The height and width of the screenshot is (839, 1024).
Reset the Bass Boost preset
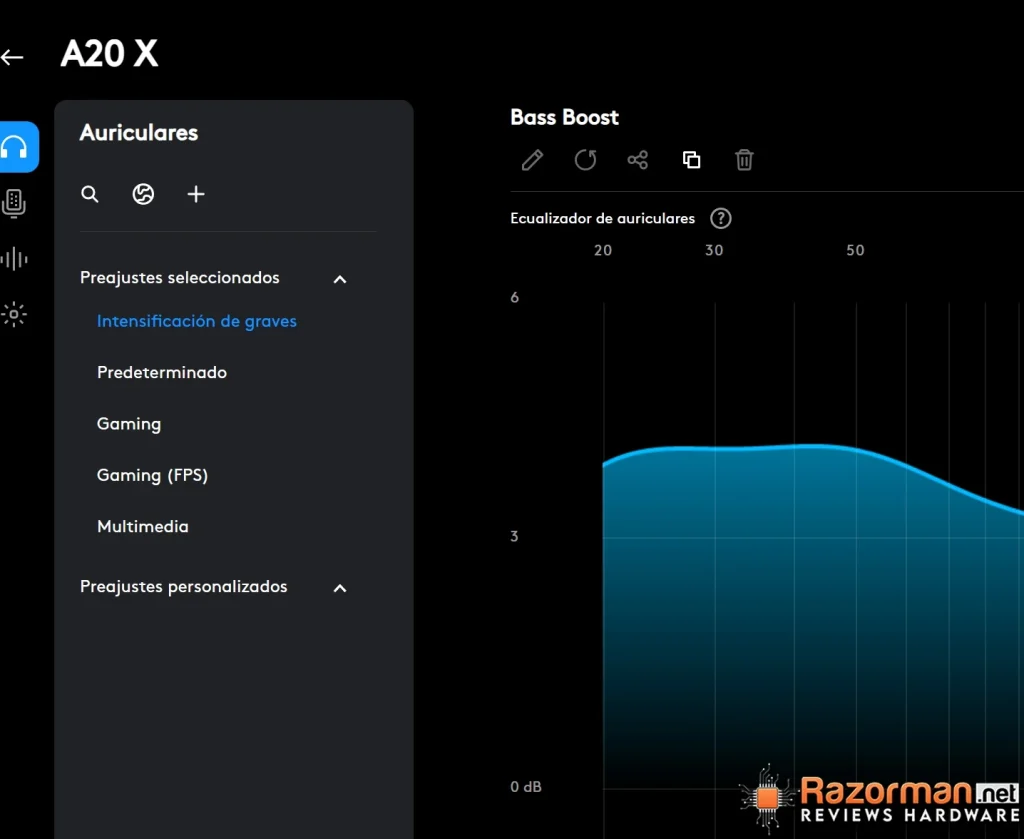(x=585, y=160)
